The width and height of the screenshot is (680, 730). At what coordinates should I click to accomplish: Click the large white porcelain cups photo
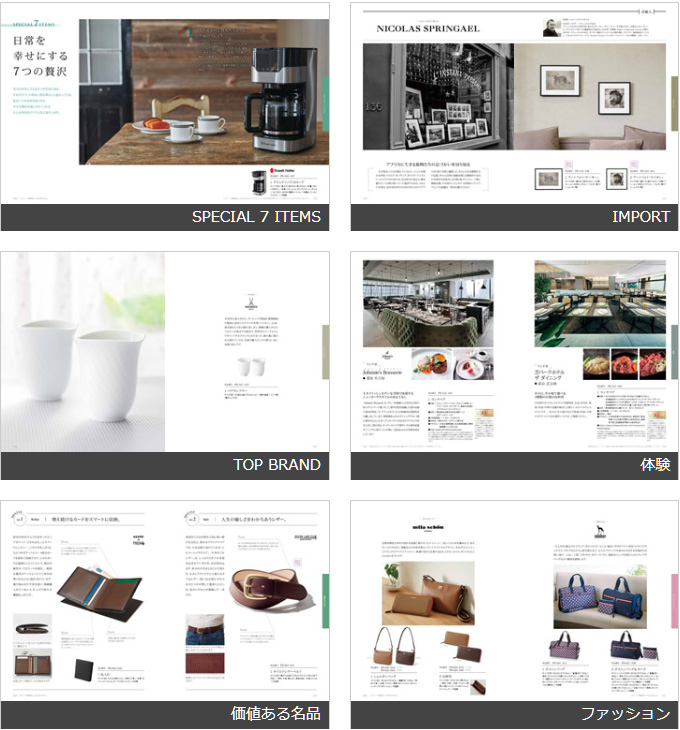click(x=82, y=352)
